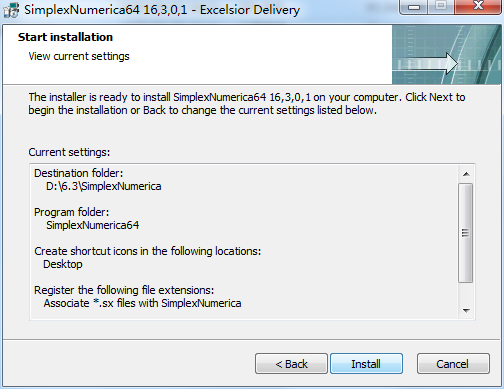Close the SimplexNumerica64 installer window
504x389 pixels.
pos(478,7)
